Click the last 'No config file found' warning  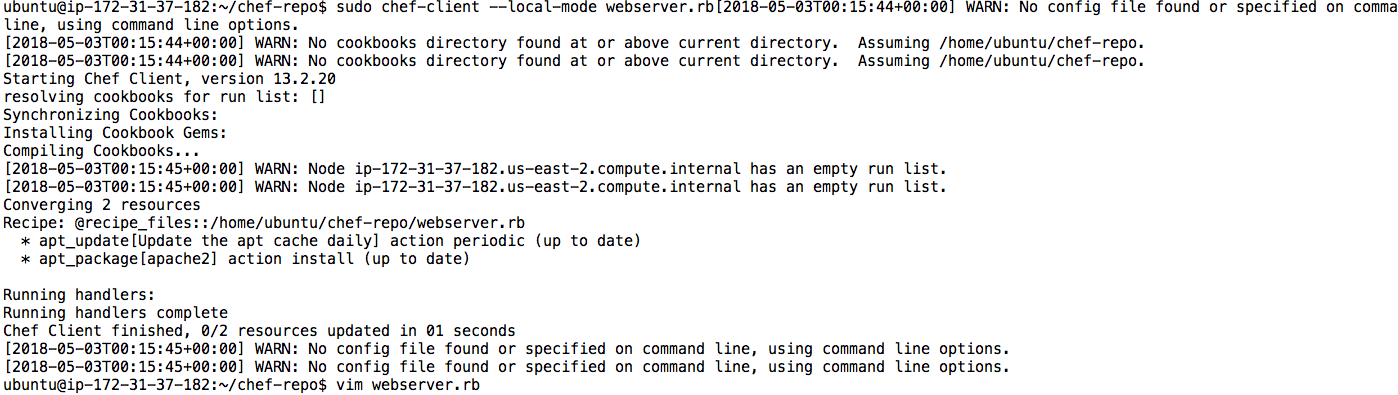506,367
